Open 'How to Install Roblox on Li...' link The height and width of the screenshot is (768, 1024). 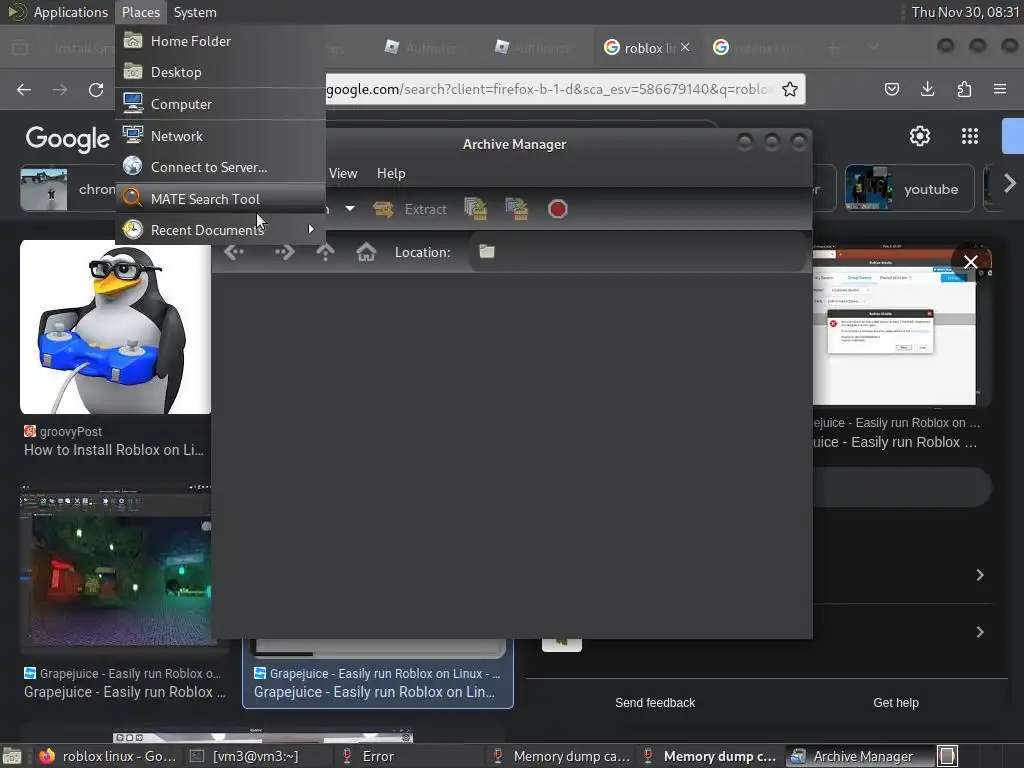[114, 450]
